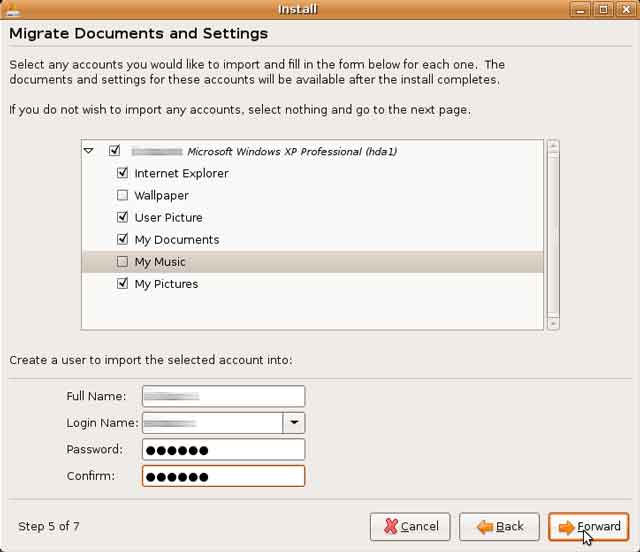Focus the Password field
The height and width of the screenshot is (552, 640).
(x=223, y=449)
